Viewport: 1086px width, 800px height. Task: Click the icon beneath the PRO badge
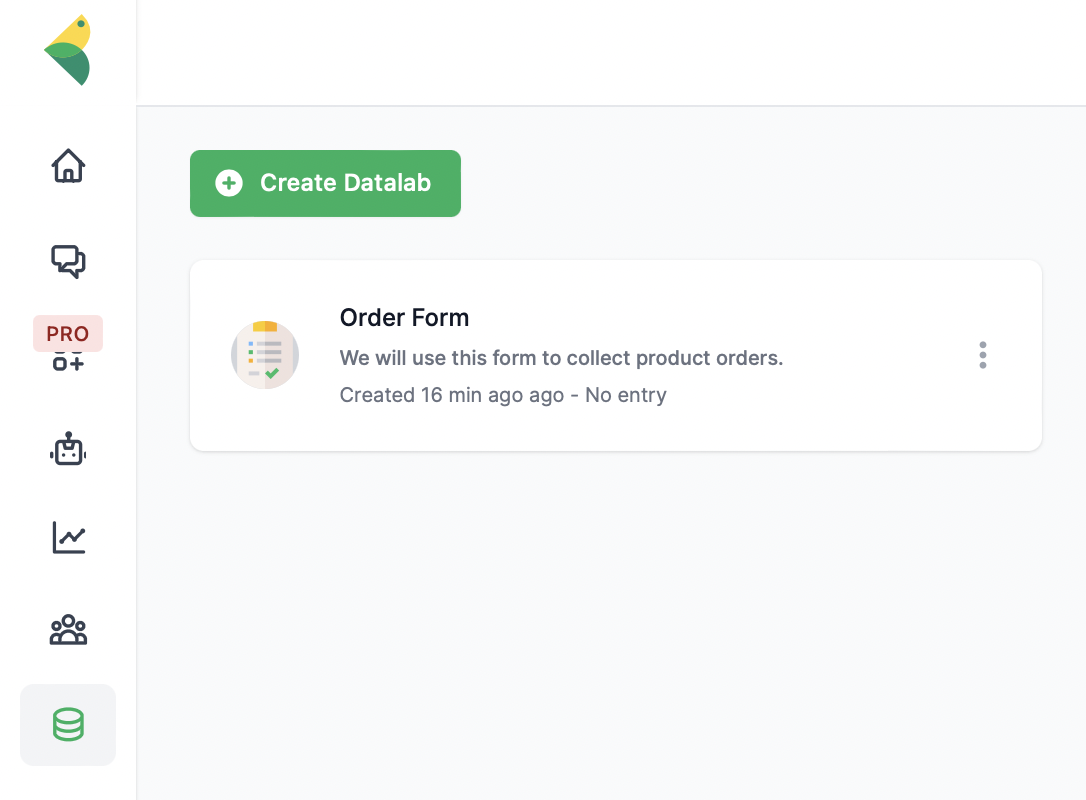point(68,363)
